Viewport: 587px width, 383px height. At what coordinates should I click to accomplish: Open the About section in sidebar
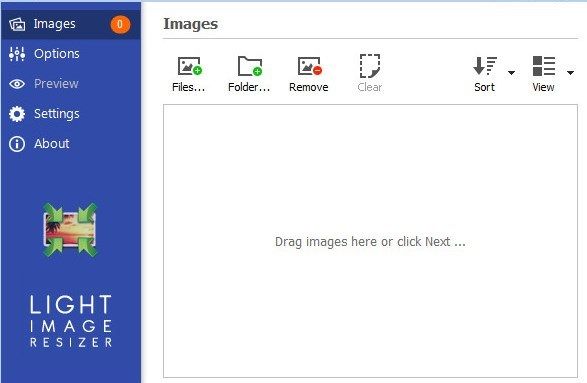coord(71,144)
